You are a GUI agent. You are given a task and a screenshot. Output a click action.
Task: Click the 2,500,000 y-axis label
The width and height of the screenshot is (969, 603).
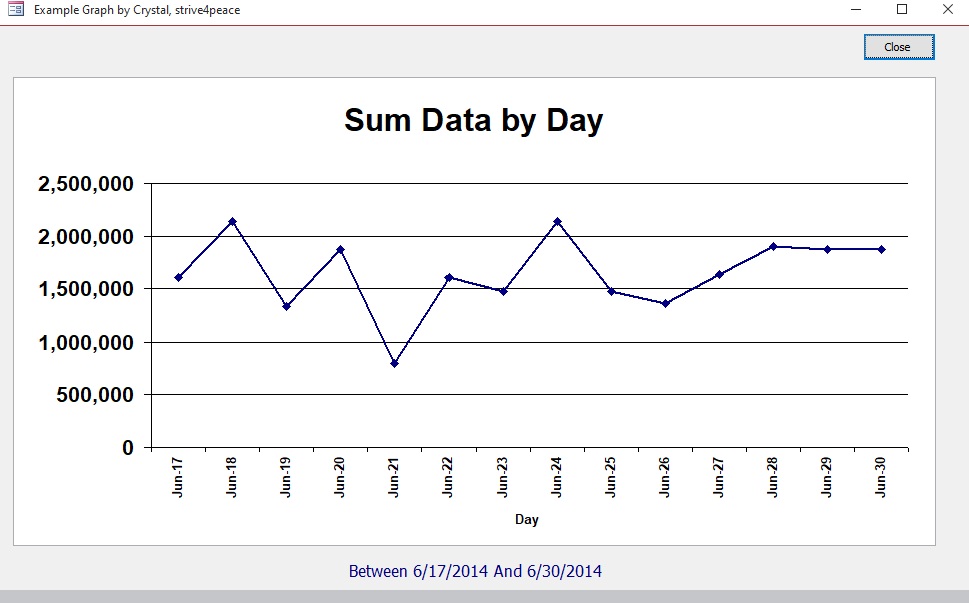(86, 183)
